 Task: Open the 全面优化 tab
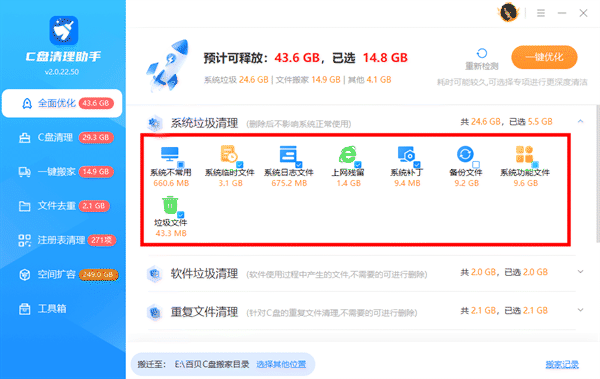coord(62,103)
